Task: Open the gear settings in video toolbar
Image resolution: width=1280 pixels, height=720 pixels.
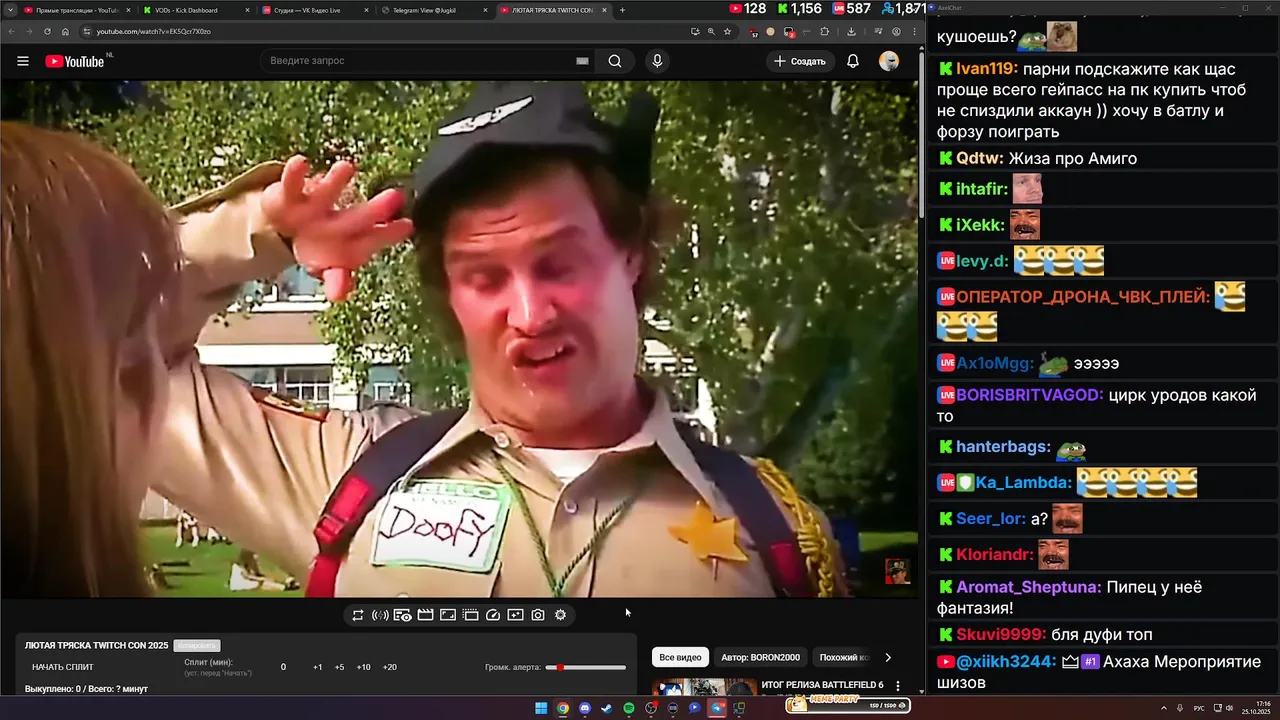Action: (560, 615)
